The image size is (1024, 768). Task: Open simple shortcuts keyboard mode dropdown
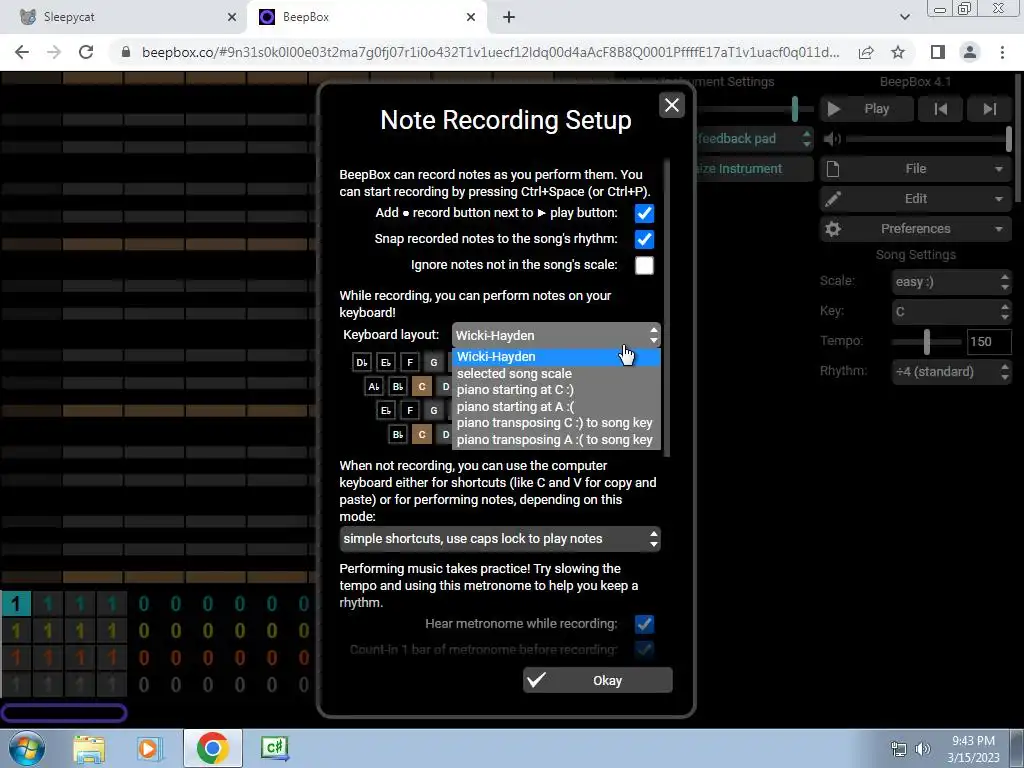(x=500, y=539)
